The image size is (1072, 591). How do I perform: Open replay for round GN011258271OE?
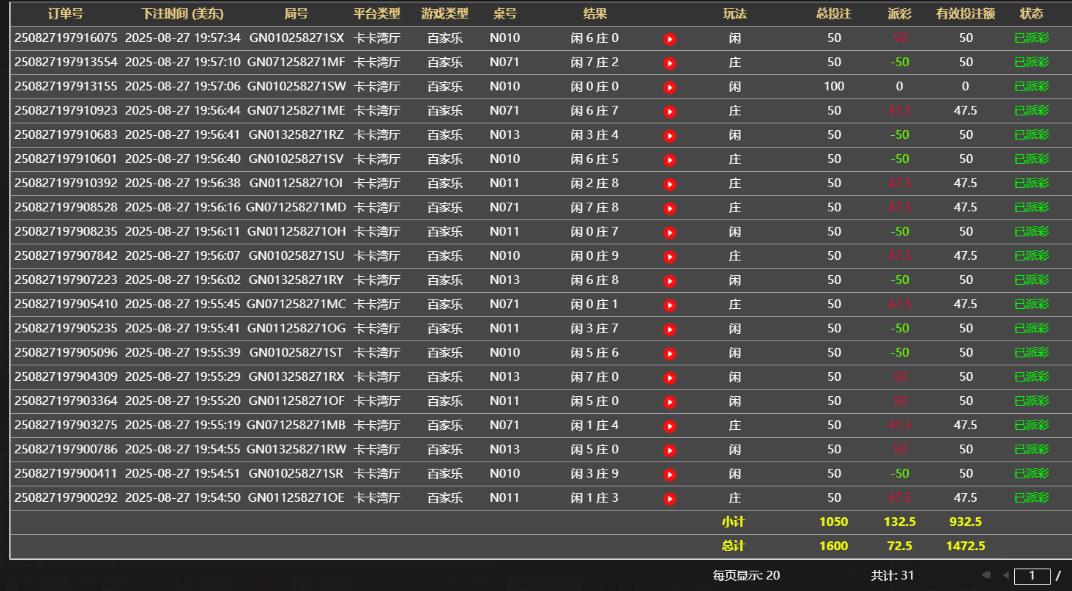pos(670,499)
